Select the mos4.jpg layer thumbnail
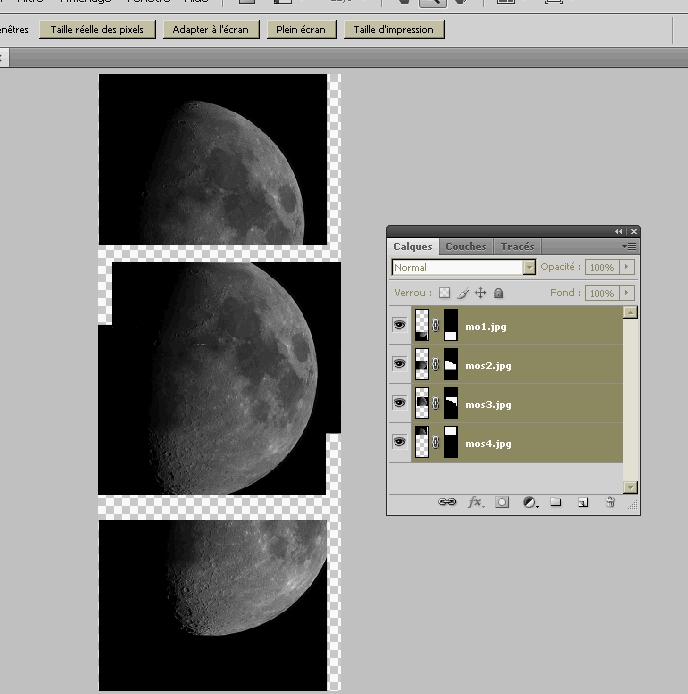Screen dimensions: 688x694 click(x=422, y=442)
